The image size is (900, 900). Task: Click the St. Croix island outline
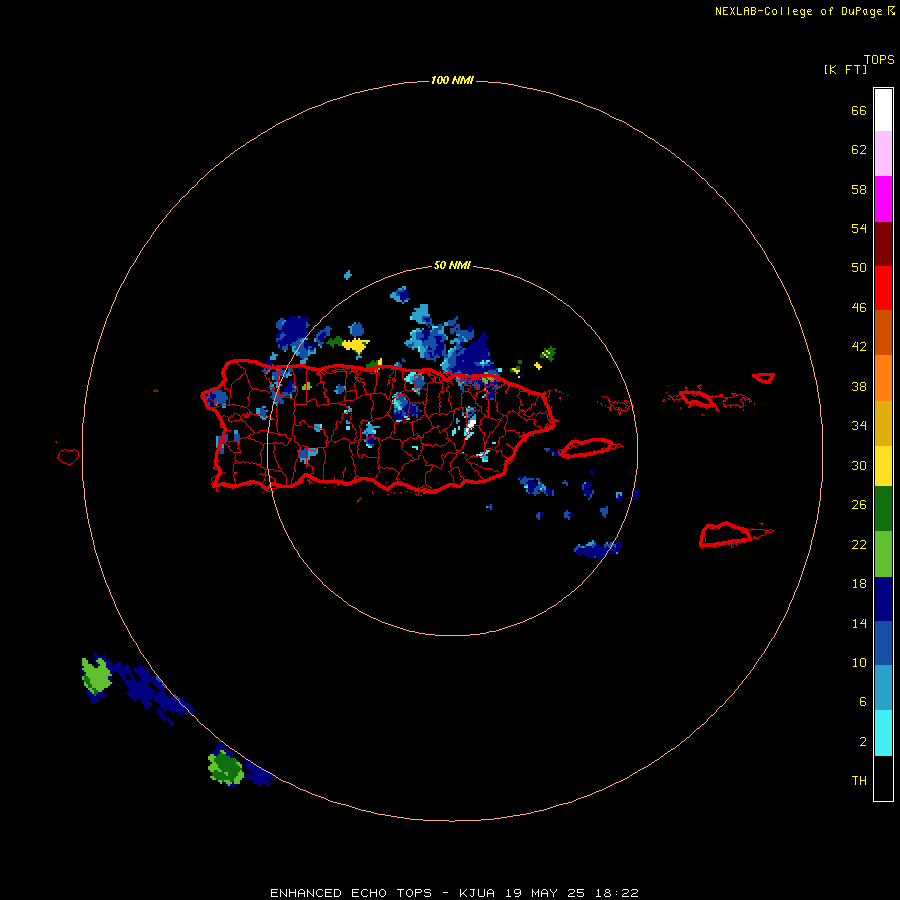(x=727, y=534)
